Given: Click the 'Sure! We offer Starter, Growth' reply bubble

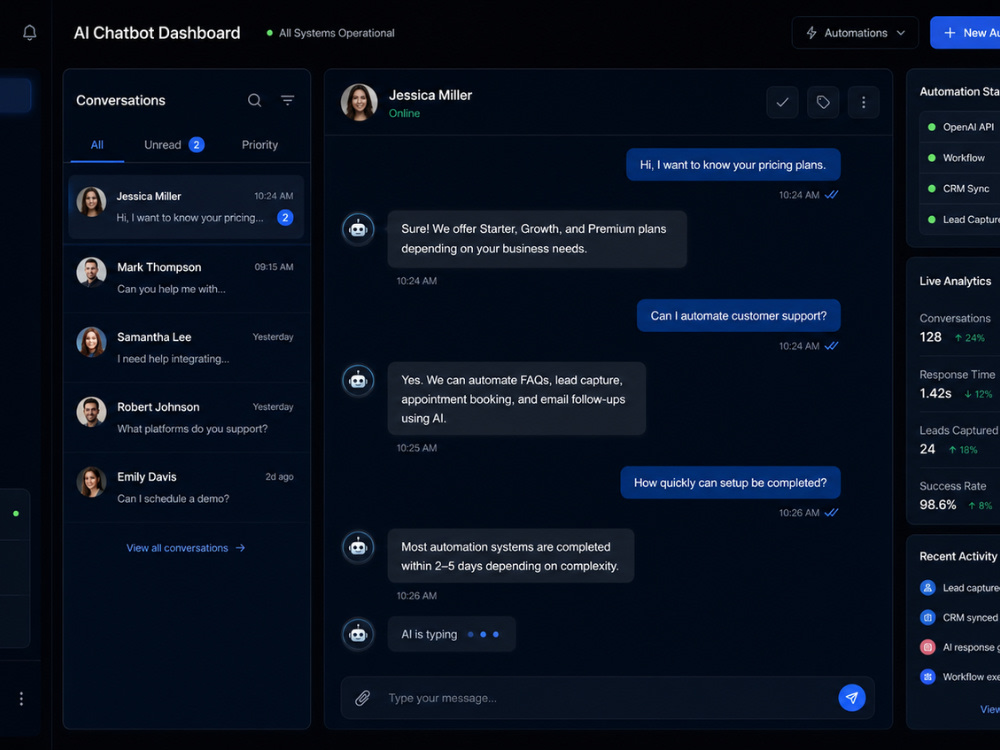Looking at the screenshot, I should (537, 239).
